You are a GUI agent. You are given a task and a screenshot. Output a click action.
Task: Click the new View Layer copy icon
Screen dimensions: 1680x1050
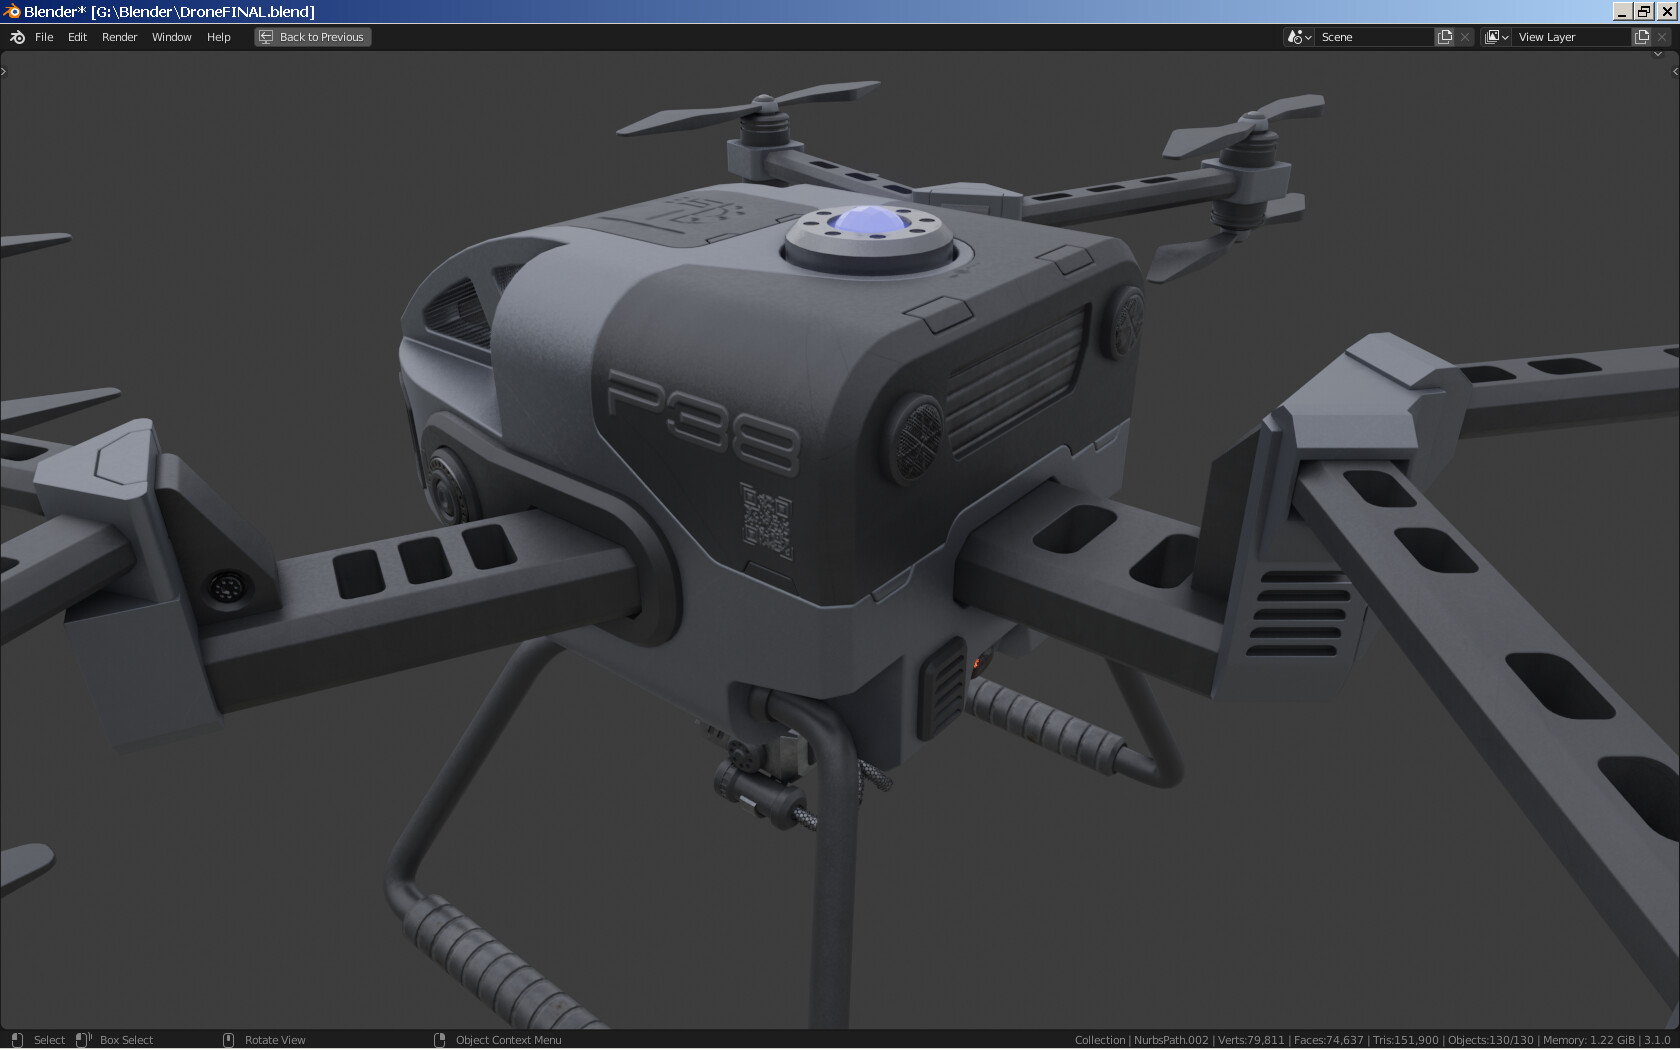click(x=1641, y=37)
